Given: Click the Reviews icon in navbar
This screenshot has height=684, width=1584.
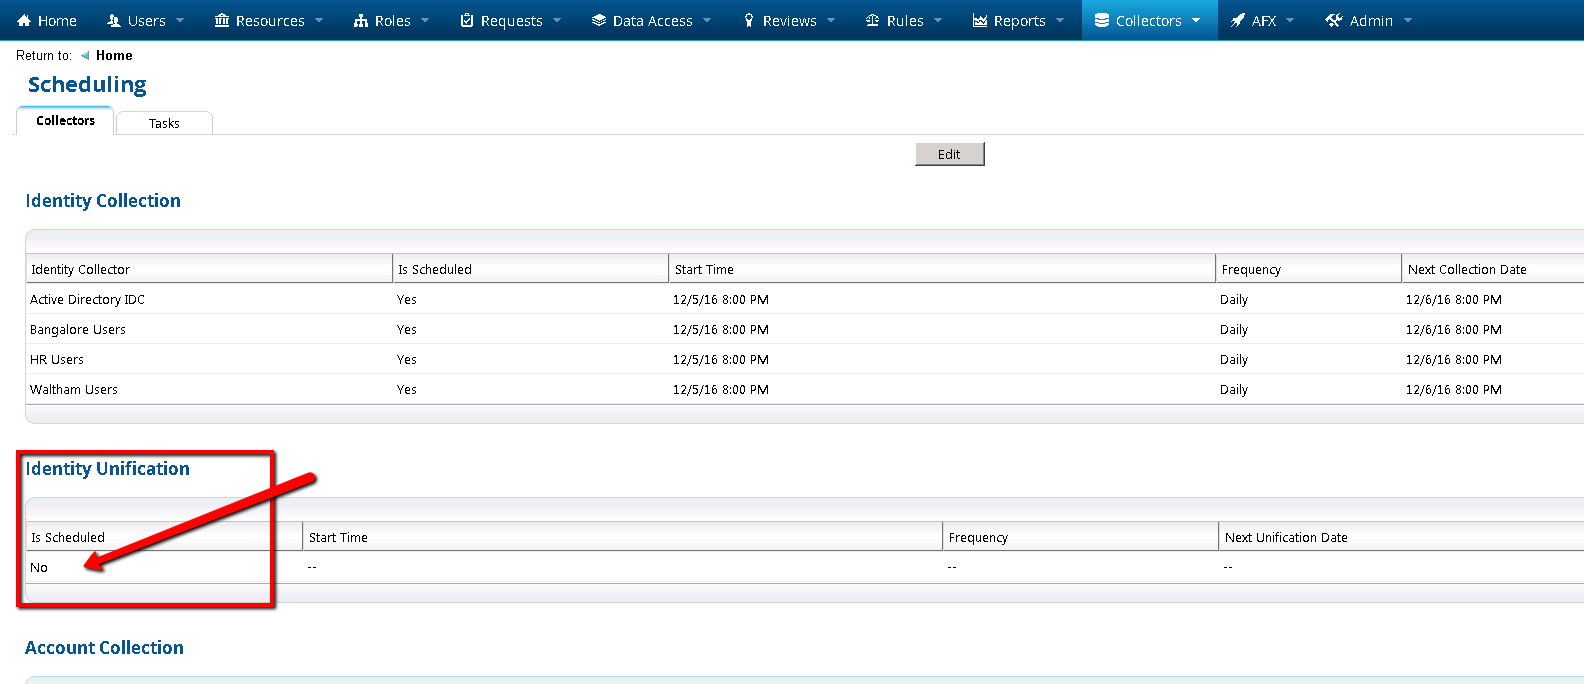Looking at the screenshot, I should point(749,21).
